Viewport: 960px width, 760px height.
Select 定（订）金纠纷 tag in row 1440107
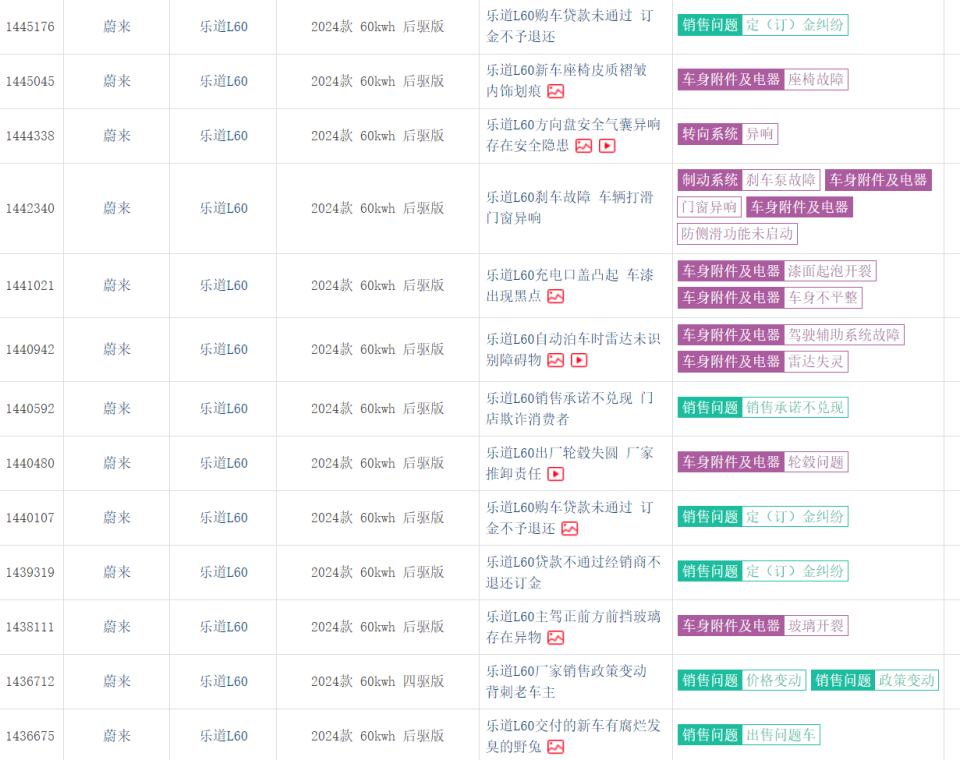coord(795,516)
